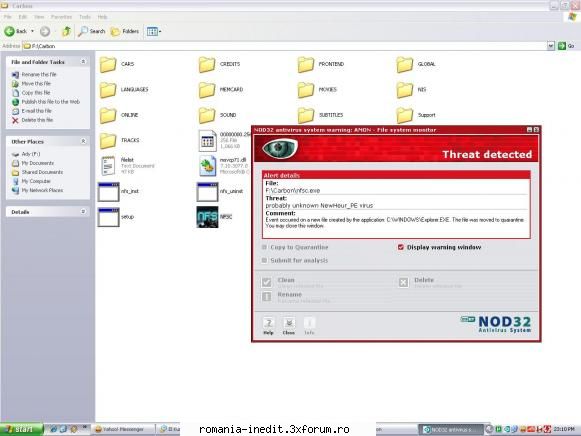The image size is (581, 436).
Task: Open the View menu
Action: click(x=39, y=17)
